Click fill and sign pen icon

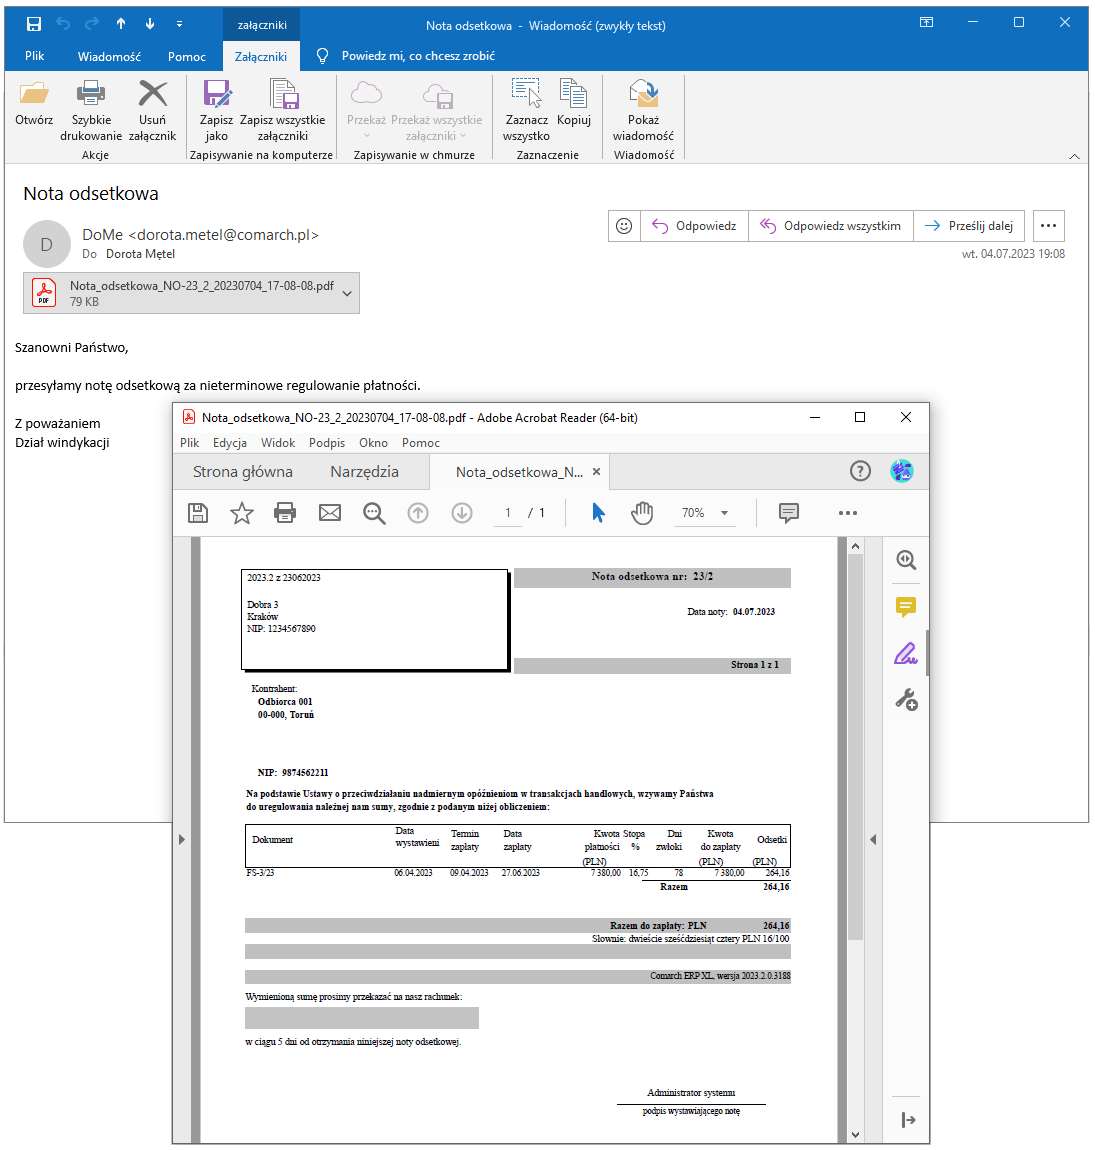coord(907,653)
